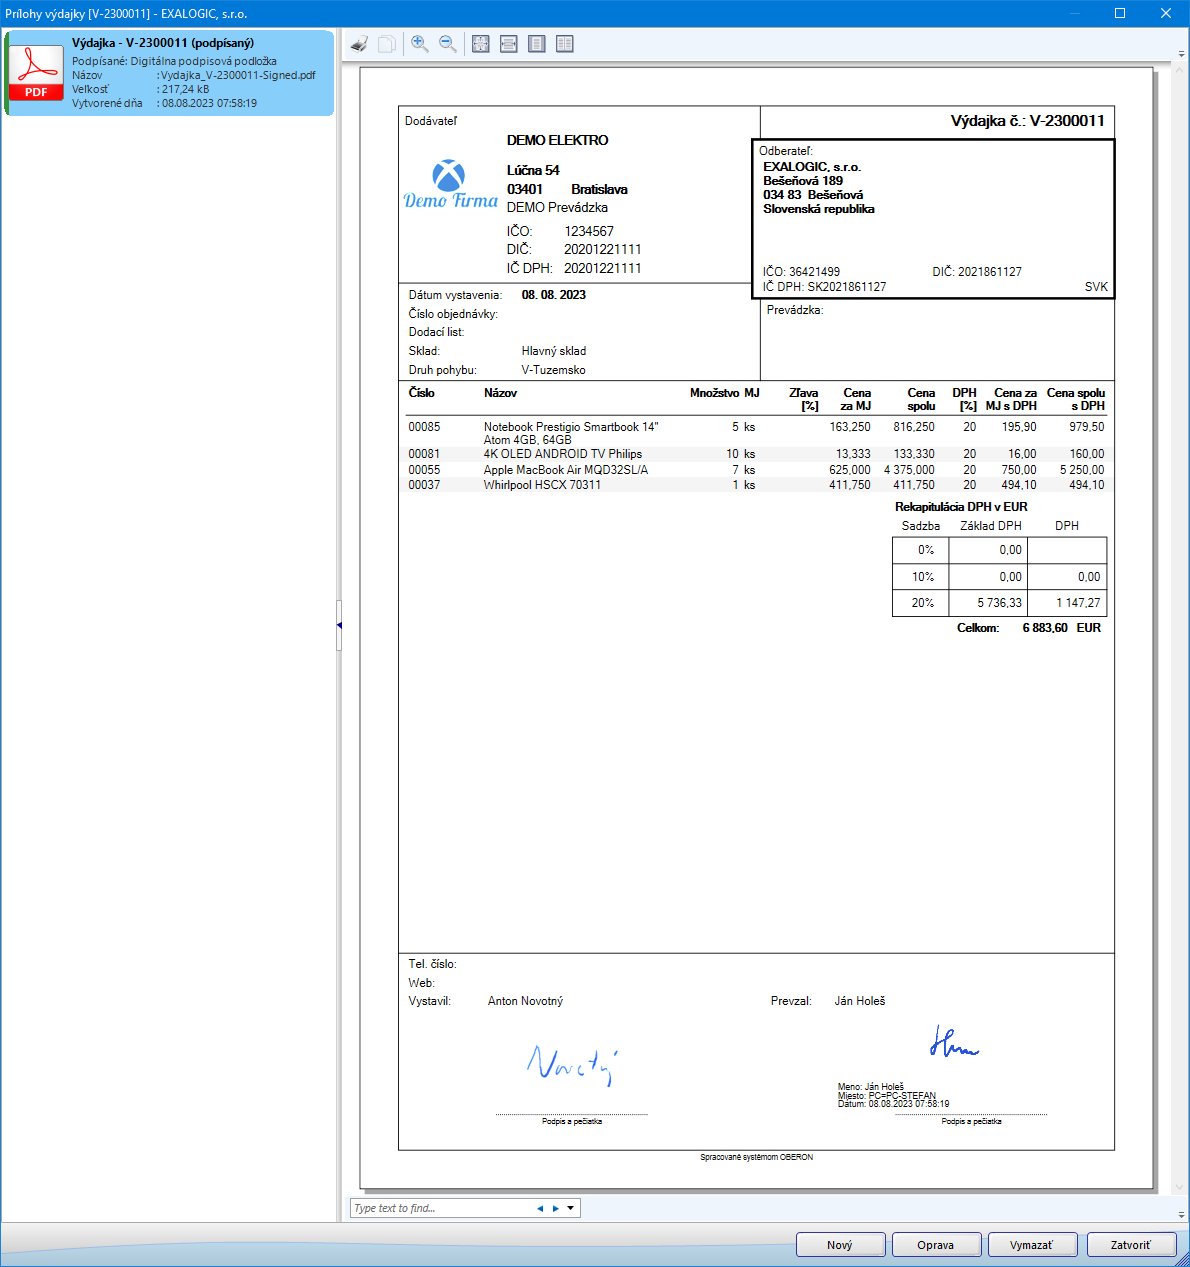The width and height of the screenshot is (1190, 1267).
Task: Click the 'Type text to find' field
Action: pos(440,1208)
